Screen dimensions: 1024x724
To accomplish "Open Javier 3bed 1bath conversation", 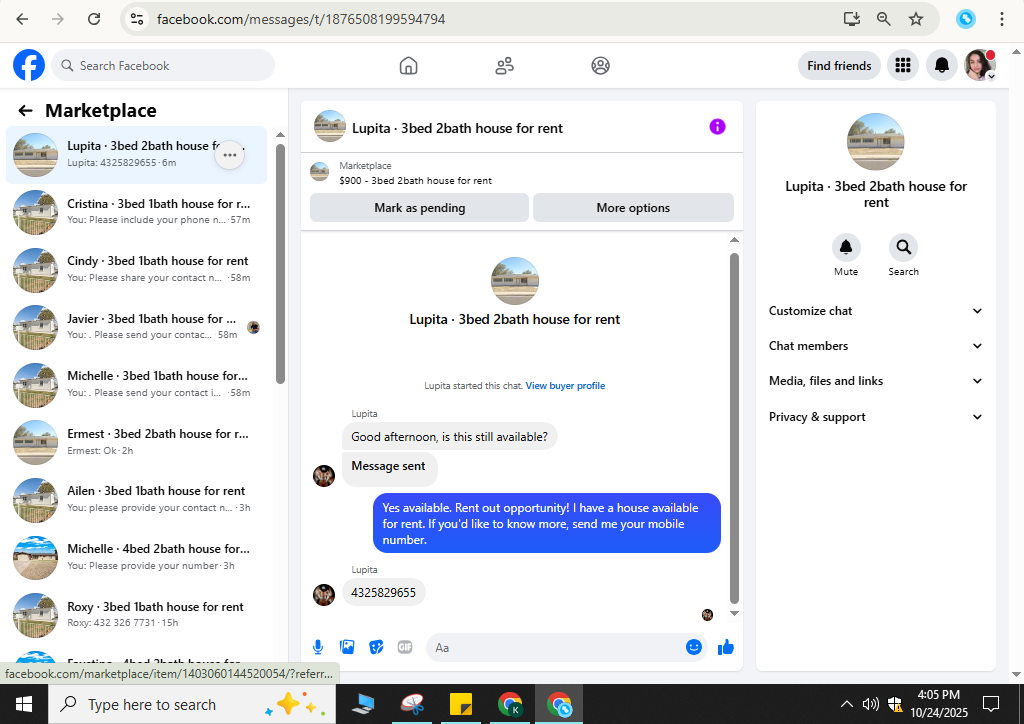I will coord(136,326).
